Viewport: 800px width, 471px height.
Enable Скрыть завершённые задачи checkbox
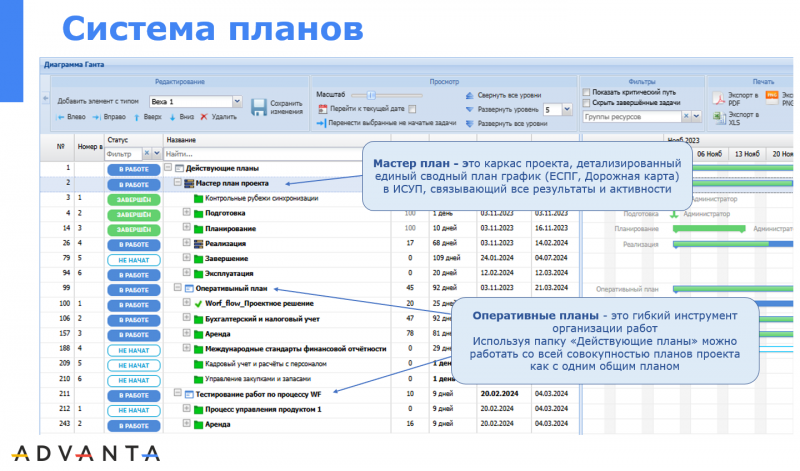pos(586,103)
